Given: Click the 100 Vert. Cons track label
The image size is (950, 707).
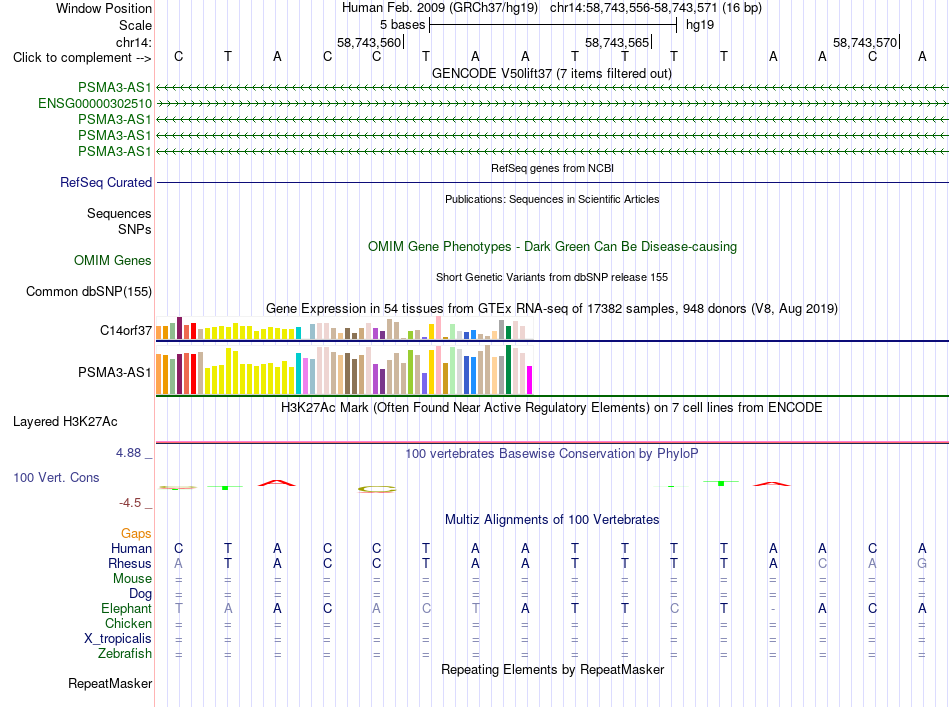Looking at the screenshot, I should [56, 477].
